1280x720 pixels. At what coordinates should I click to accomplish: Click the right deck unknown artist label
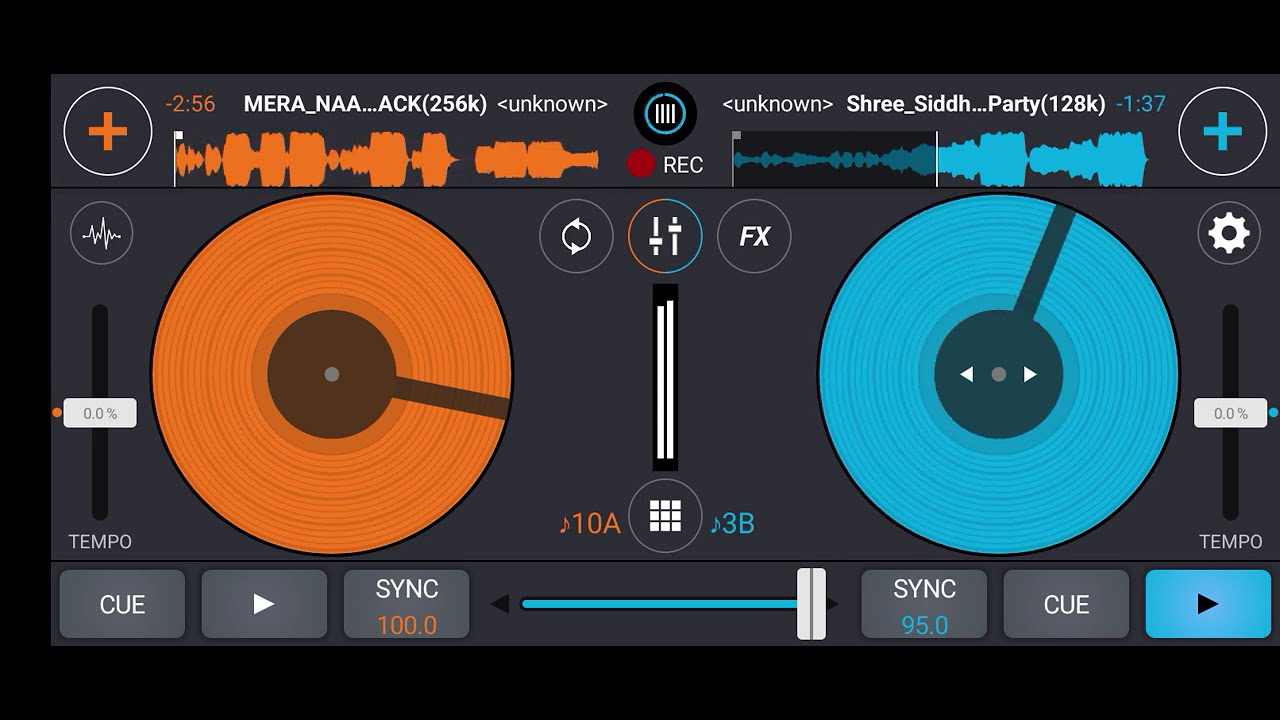click(x=777, y=104)
